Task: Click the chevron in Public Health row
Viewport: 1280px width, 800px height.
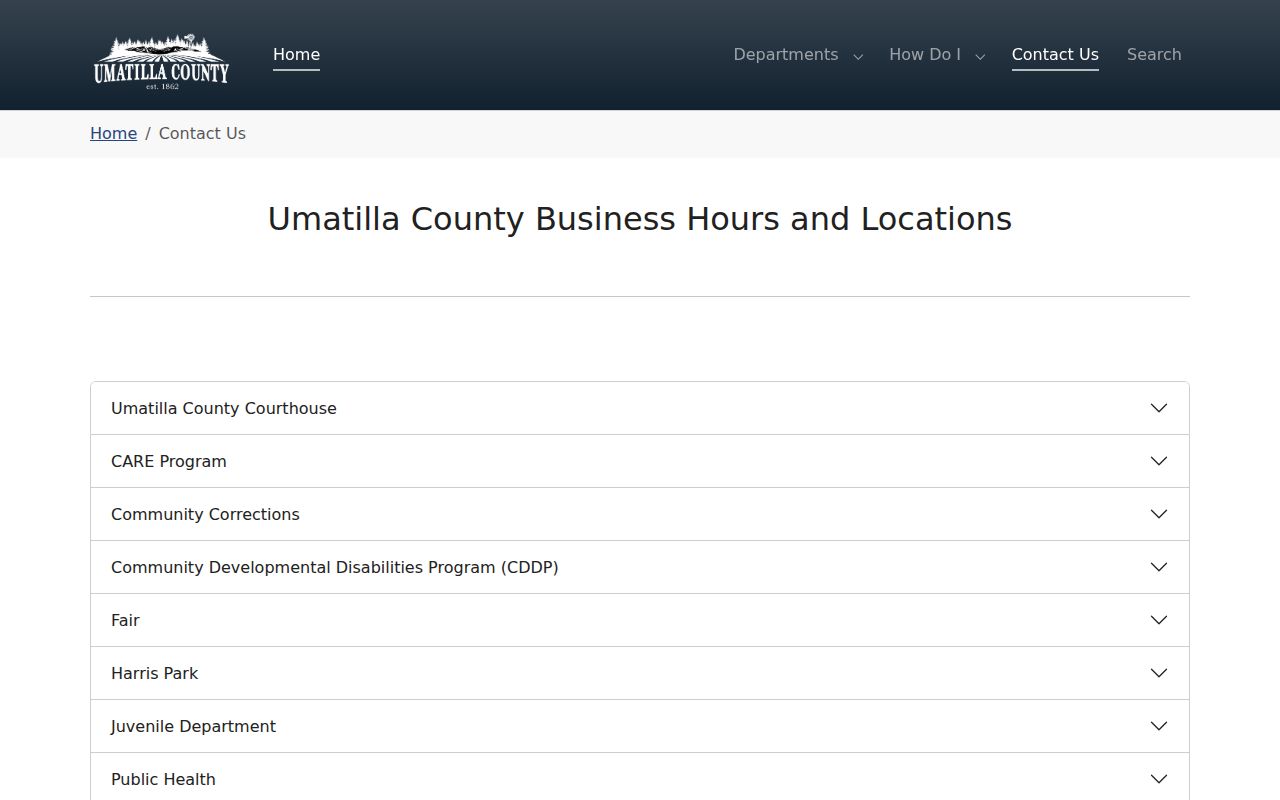Action: (x=1159, y=779)
